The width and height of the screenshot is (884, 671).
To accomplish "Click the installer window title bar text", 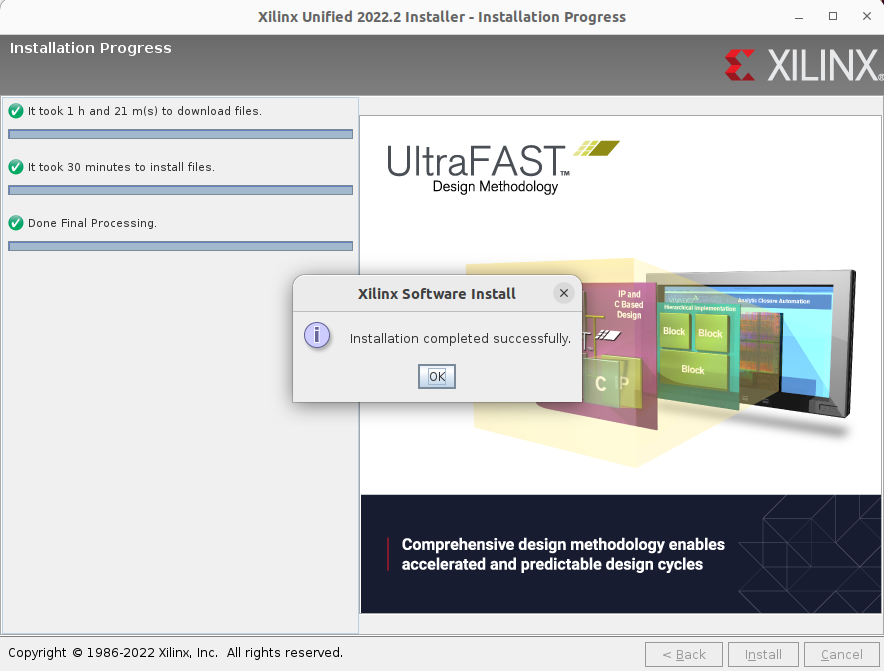I will (x=442, y=17).
